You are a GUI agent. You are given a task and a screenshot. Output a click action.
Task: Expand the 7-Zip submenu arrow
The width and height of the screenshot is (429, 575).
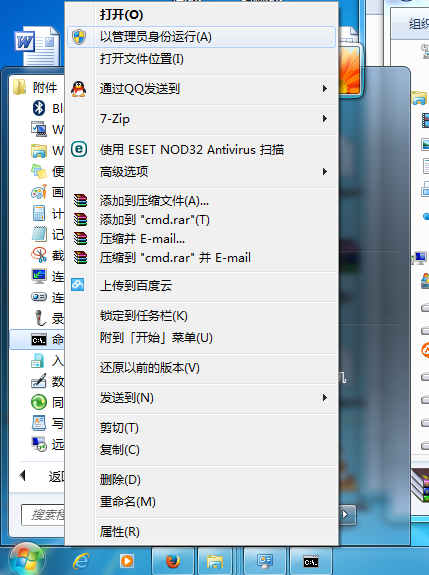pyautogui.click(x=324, y=119)
